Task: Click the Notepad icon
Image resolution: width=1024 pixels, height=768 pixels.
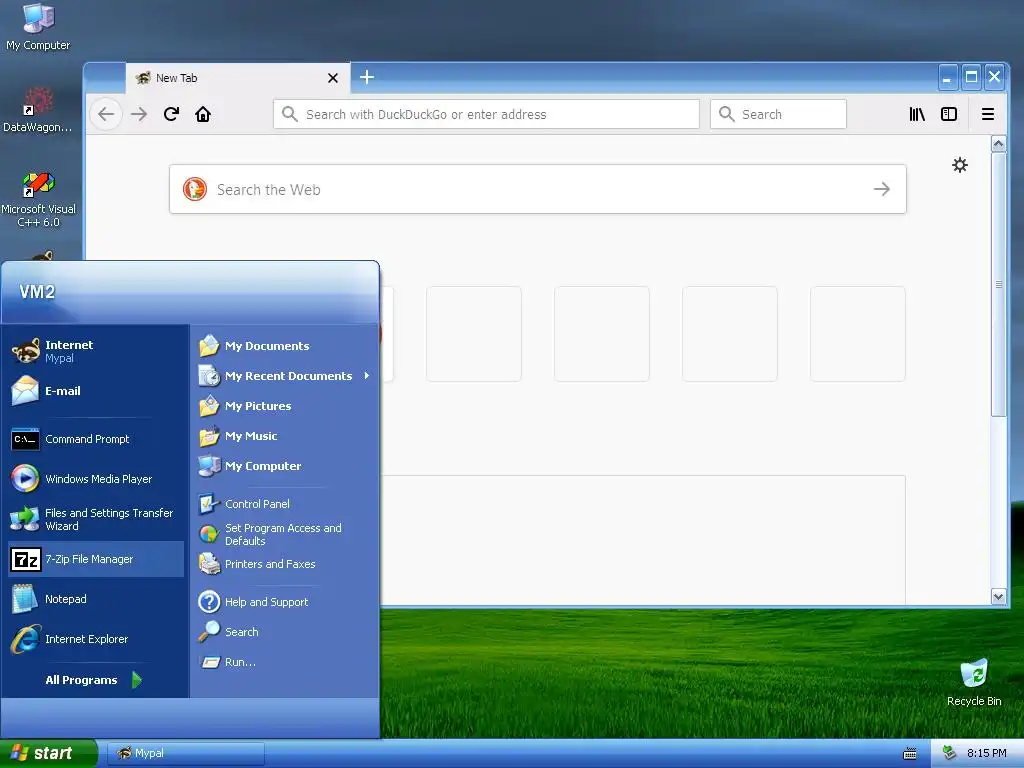Action: pyautogui.click(x=25, y=599)
